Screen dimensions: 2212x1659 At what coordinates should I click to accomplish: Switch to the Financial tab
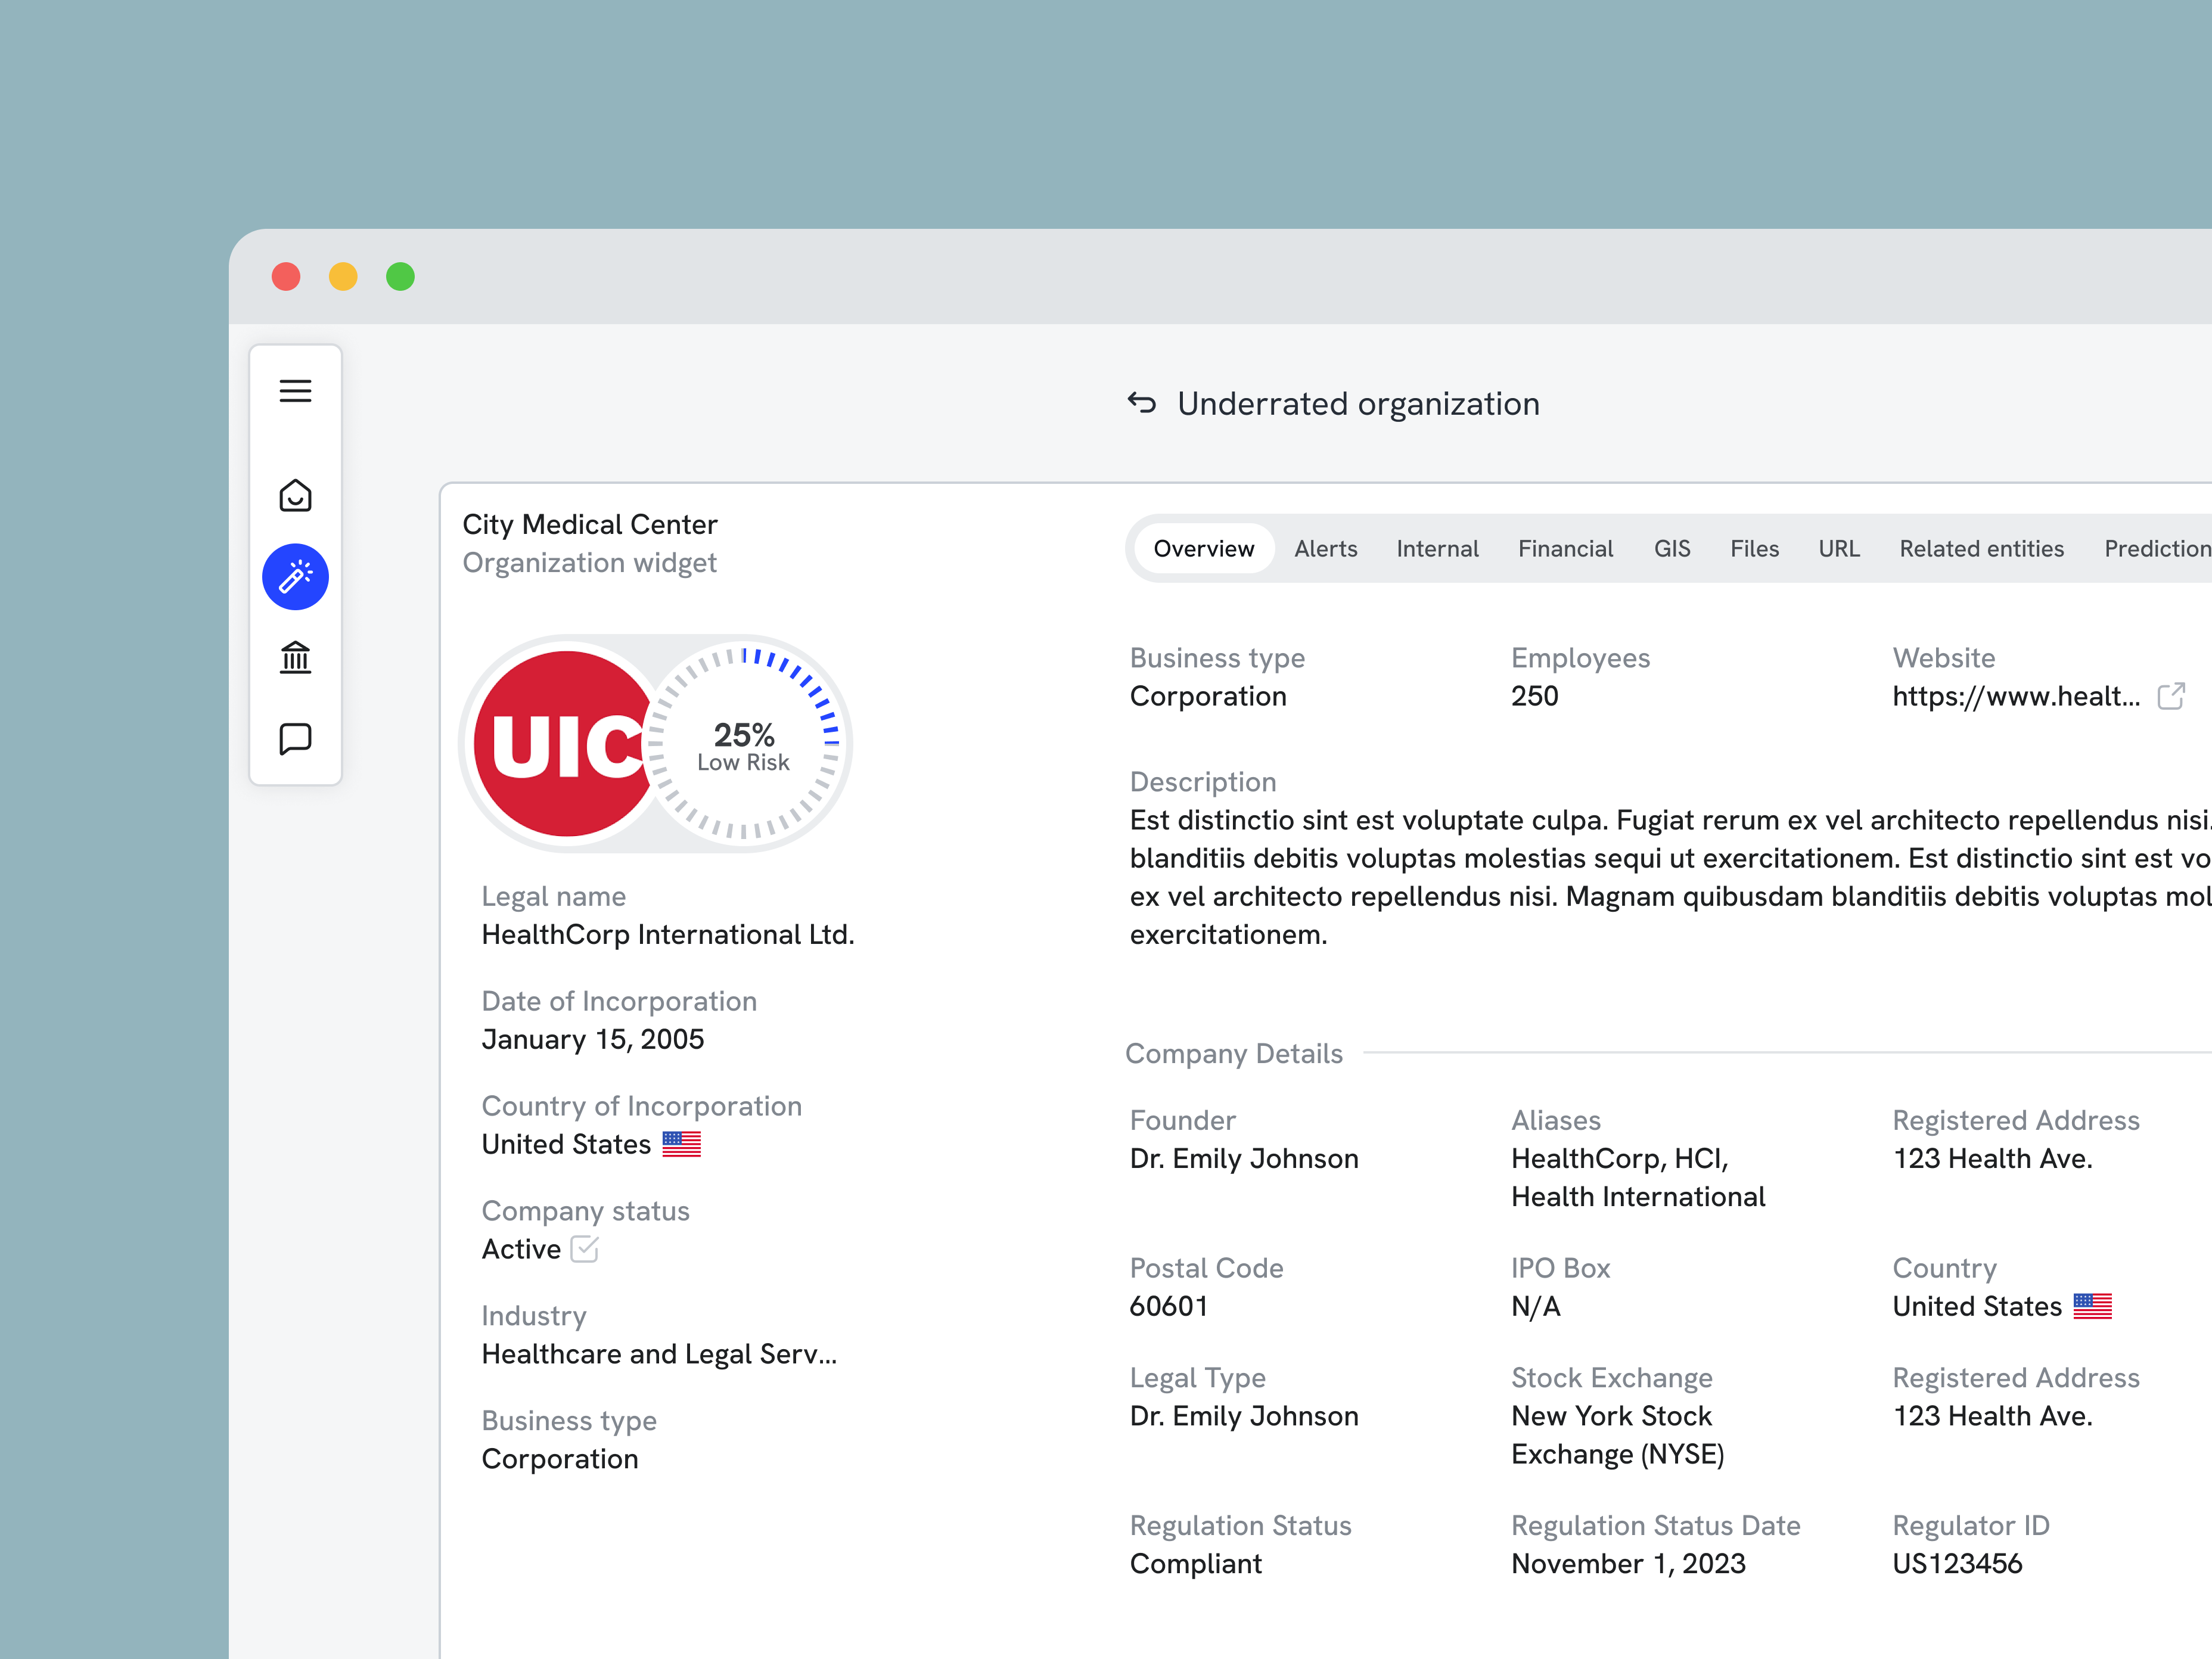point(1565,548)
